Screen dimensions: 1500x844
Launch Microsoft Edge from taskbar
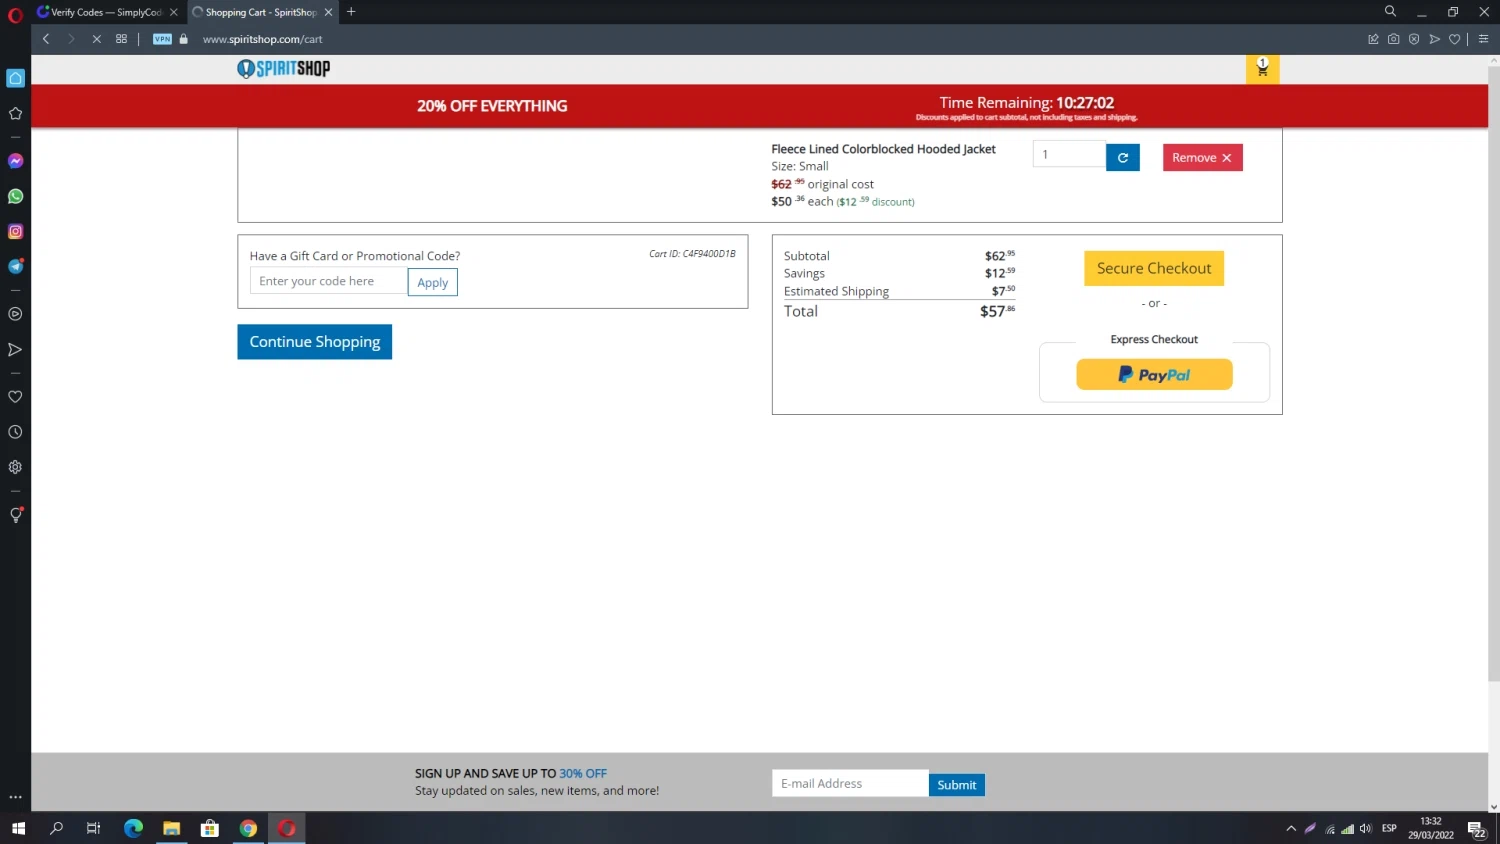click(x=133, y=828)
